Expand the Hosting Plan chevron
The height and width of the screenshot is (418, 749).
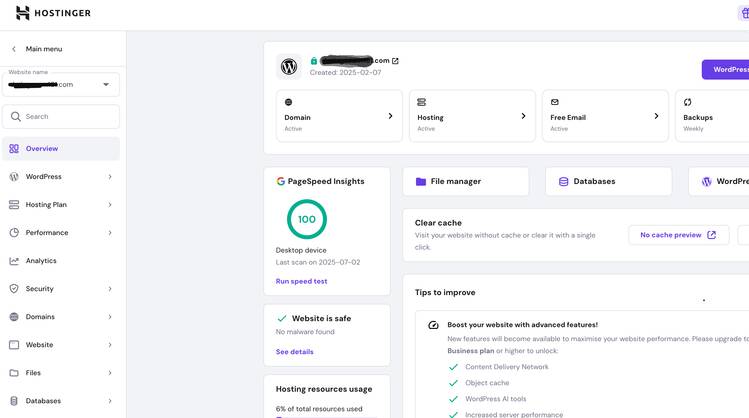pyautogui.click(x=110, y=204)
